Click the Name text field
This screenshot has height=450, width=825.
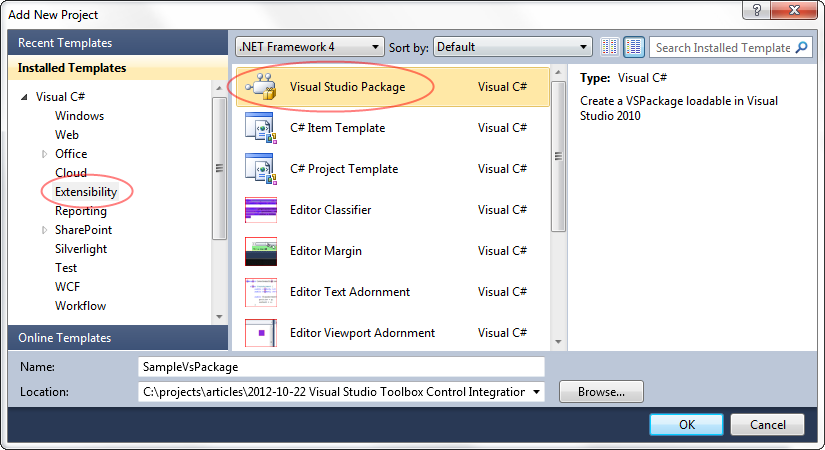[341, 367]
